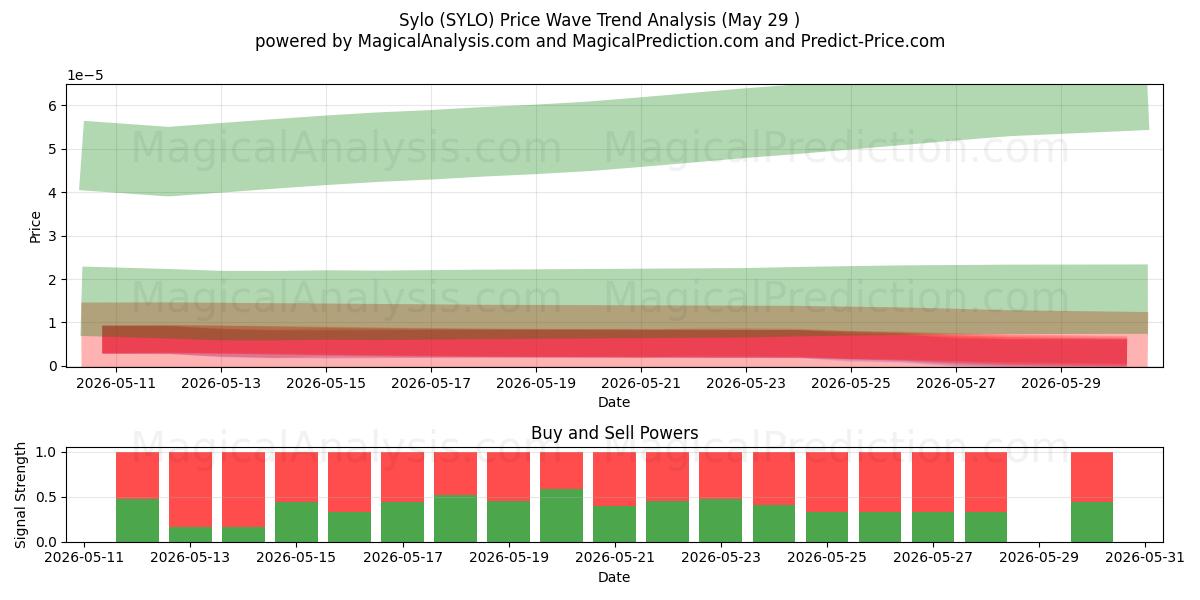This screenshot has width=1200, height=600.
Task: Click bar chart x-tick '2026-05-13'
Action: 191,557
